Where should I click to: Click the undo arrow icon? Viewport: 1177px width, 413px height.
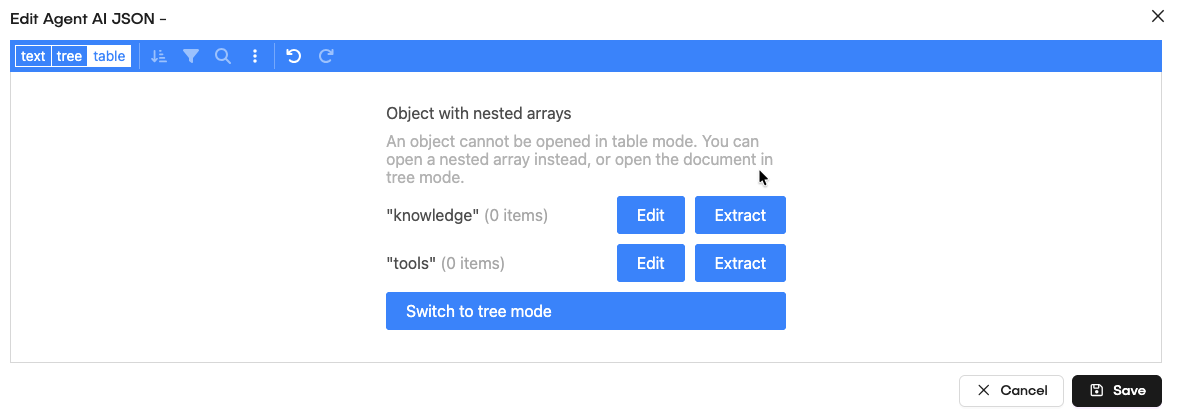[x=293, y=57]
